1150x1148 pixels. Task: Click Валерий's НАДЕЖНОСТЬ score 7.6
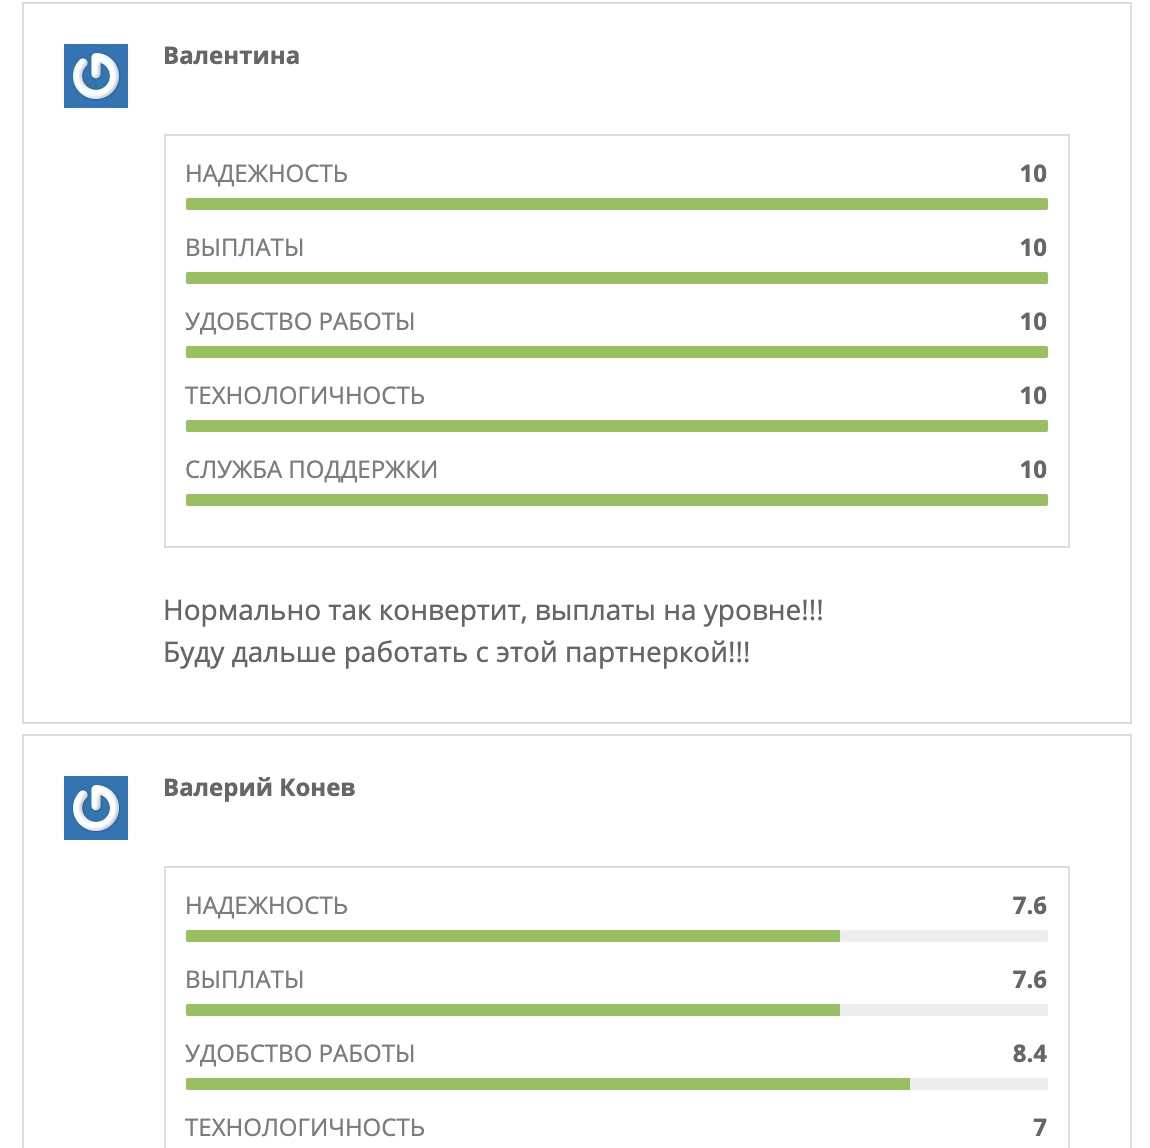coord(1029,906)
